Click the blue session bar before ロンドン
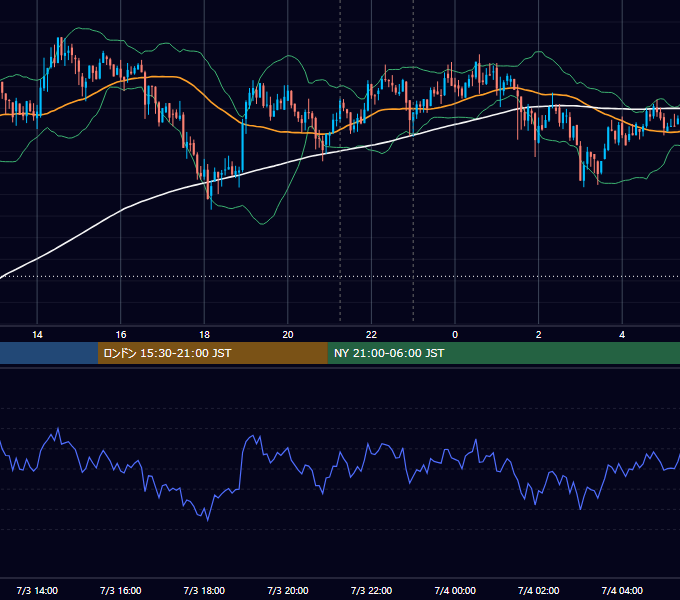 click(49, 353)
